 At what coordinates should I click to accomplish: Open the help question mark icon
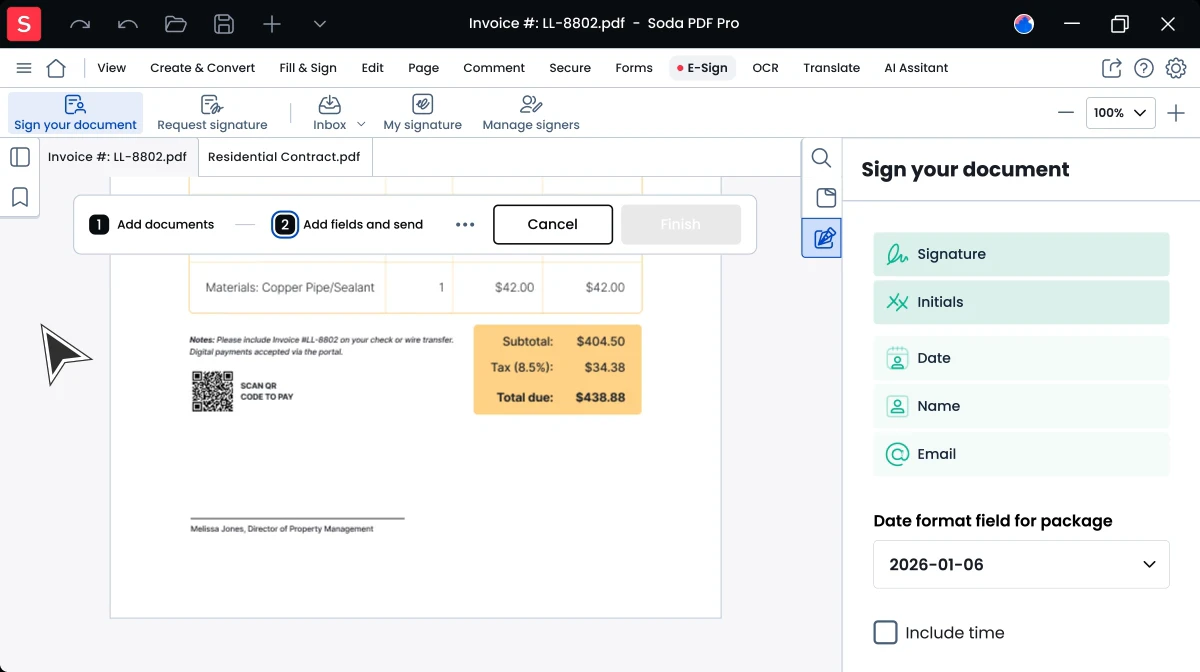(x=1144, y=68)
